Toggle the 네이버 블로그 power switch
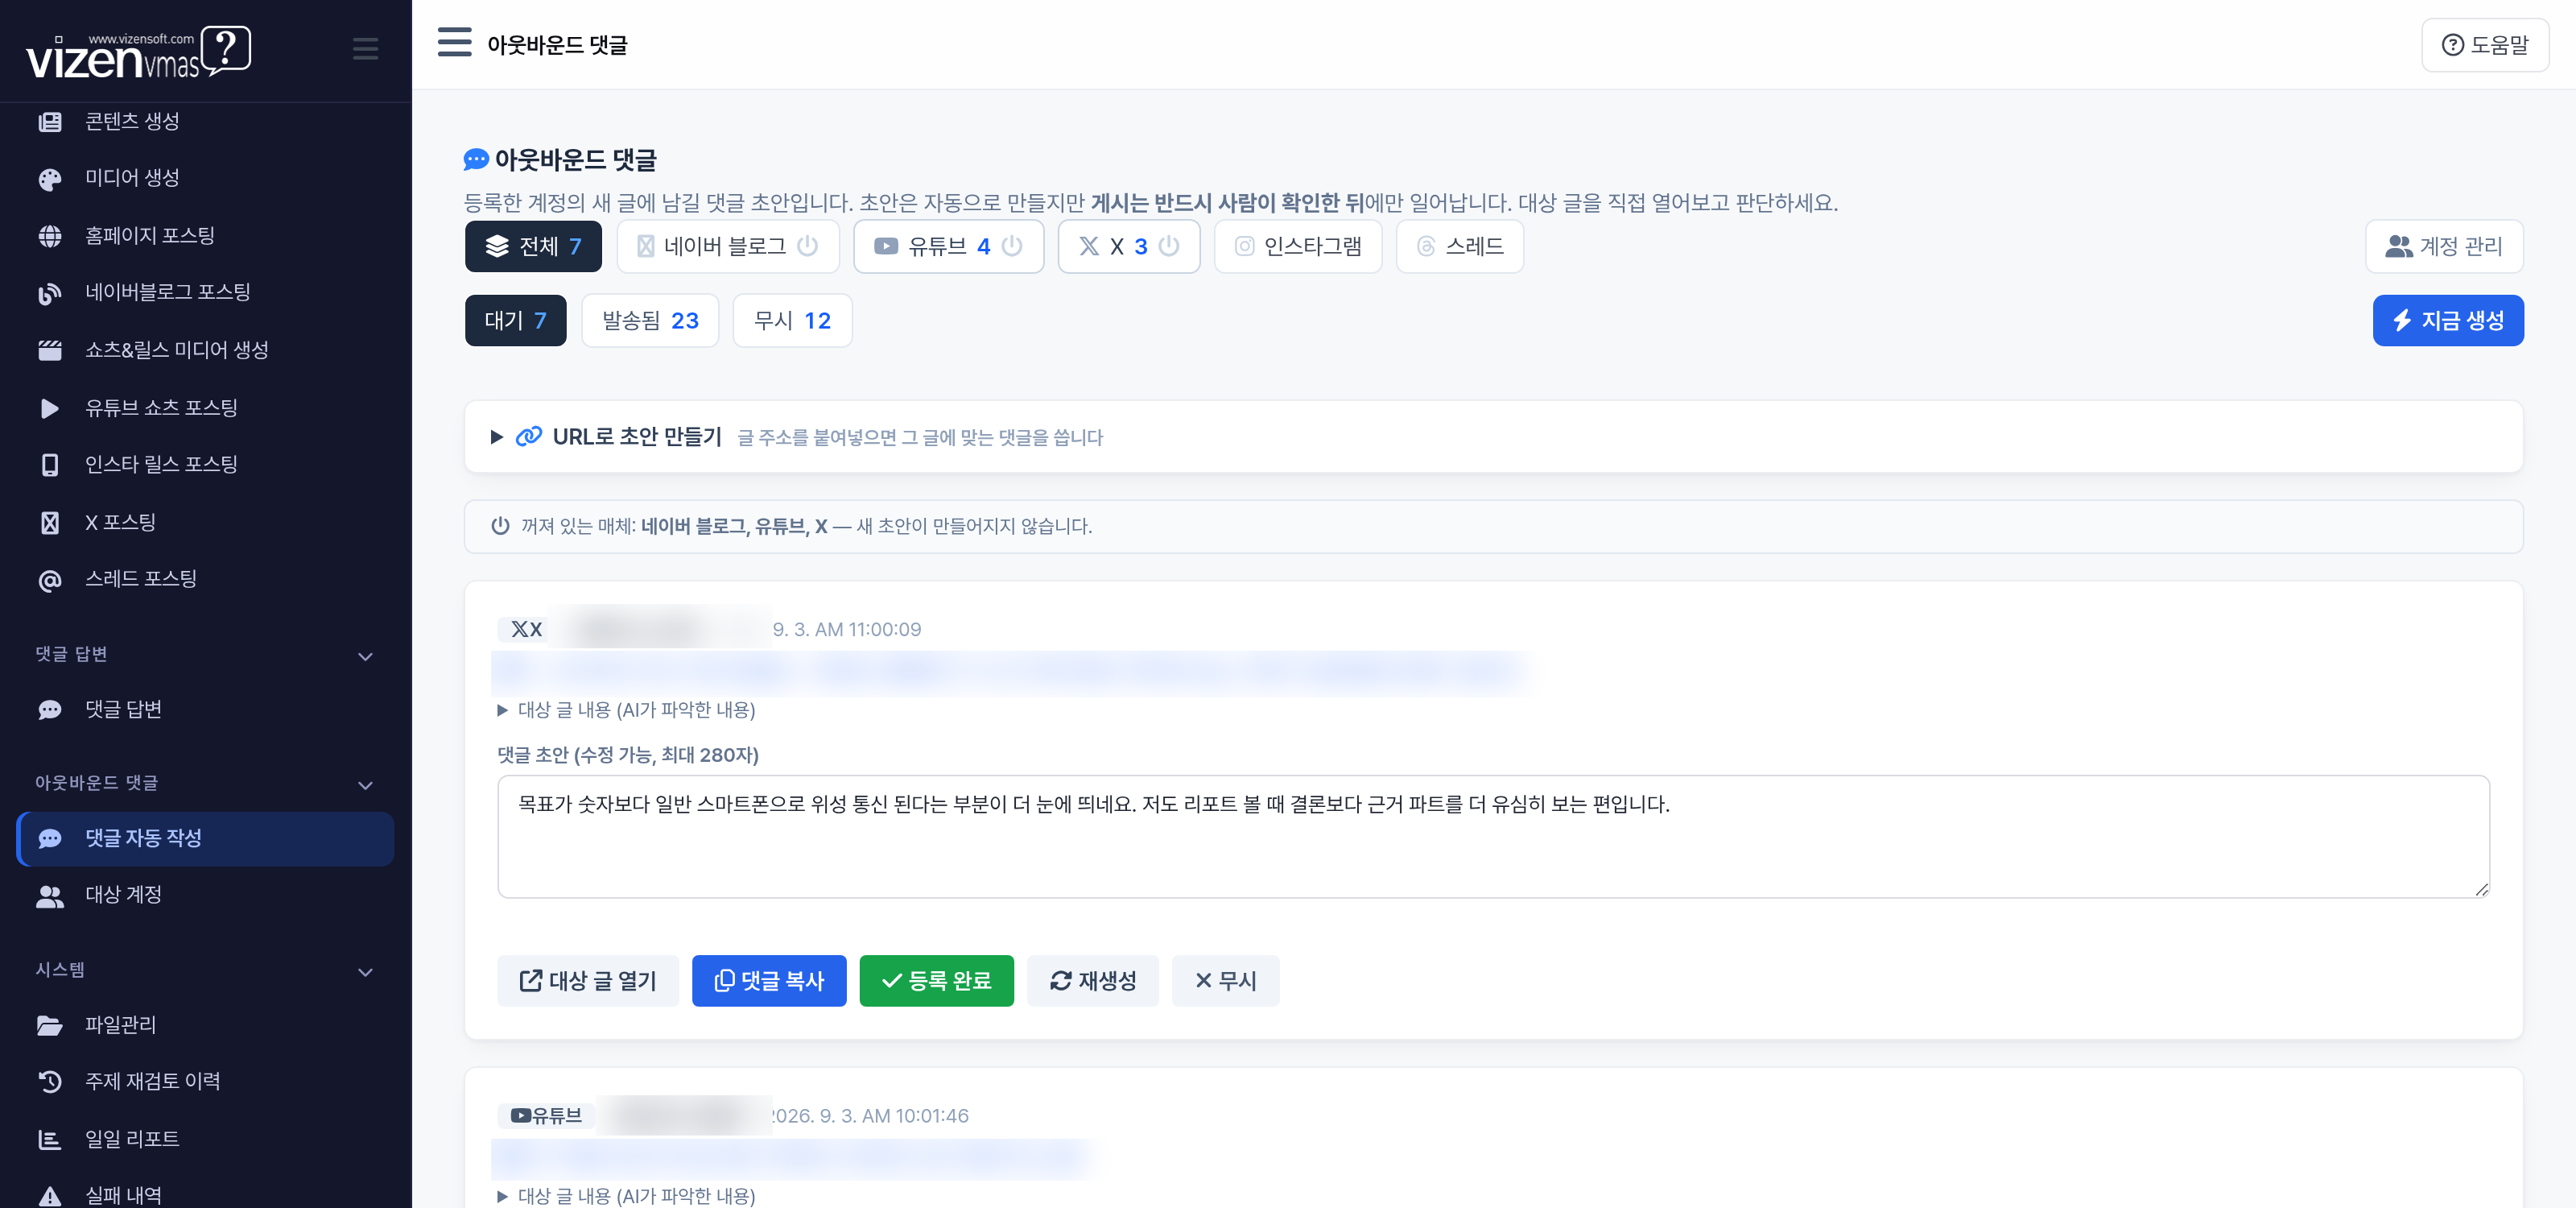Viewport: 2576px width, 1208px height. [x=807, y=245]
